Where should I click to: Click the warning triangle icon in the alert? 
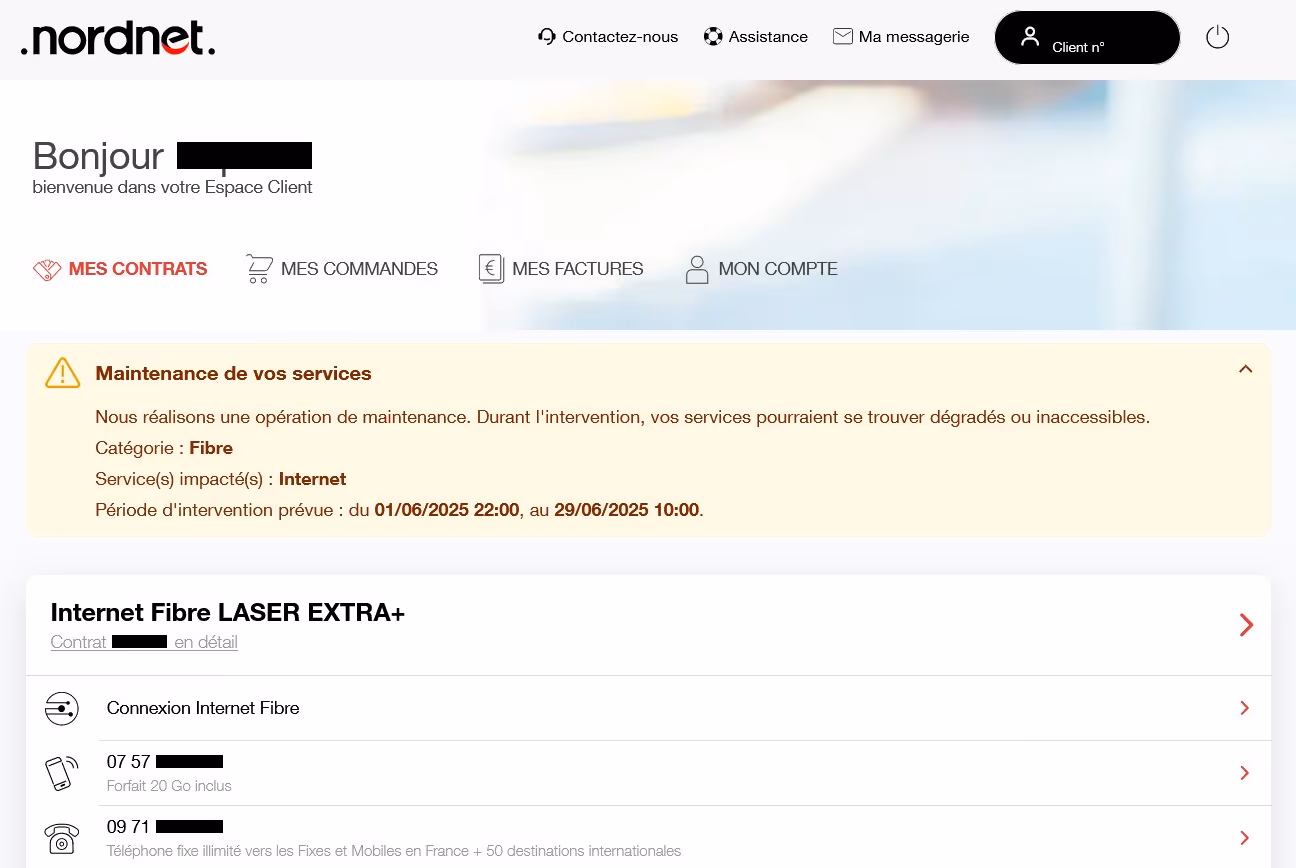(62, 372)
